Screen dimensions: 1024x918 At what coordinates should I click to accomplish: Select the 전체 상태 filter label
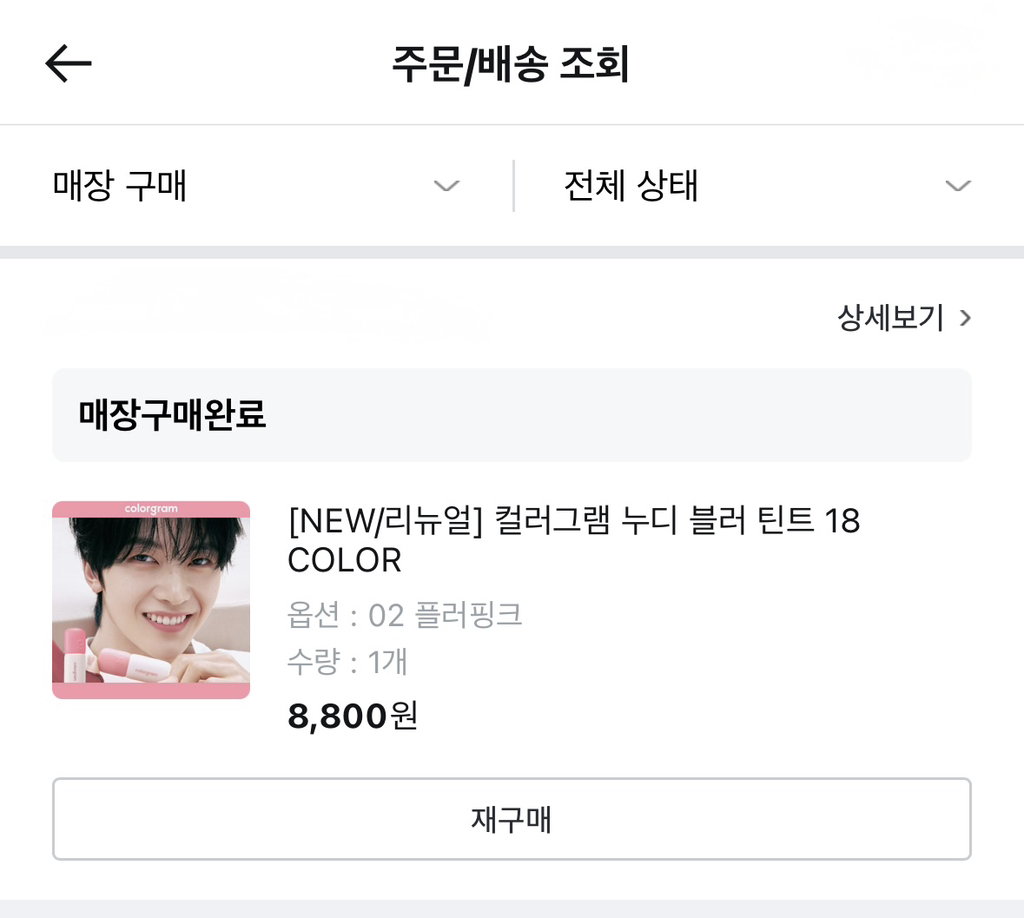click(630, 186)
